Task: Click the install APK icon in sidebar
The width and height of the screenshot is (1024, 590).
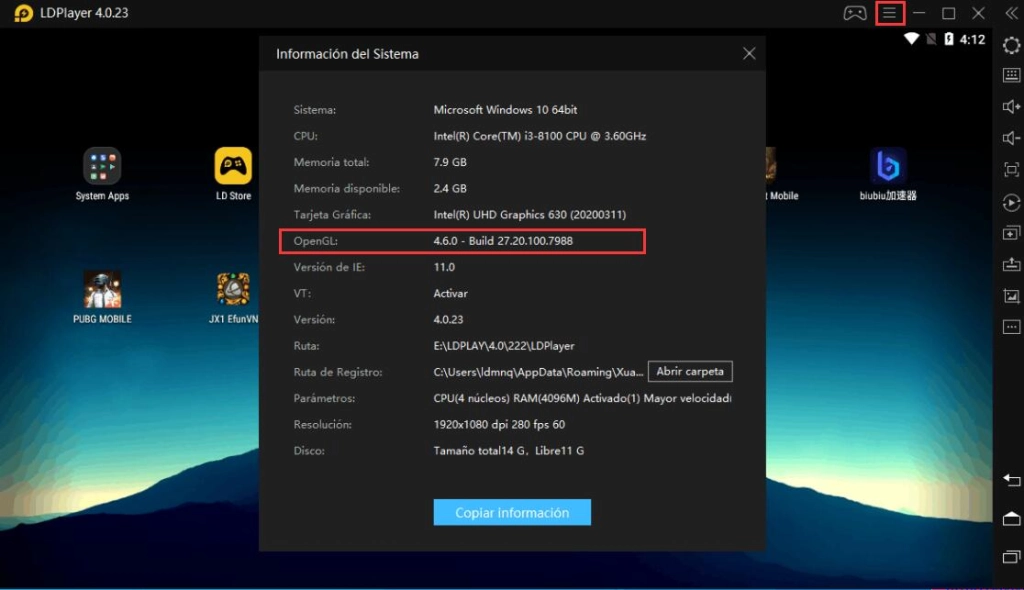Action: tap(1011, 265)
